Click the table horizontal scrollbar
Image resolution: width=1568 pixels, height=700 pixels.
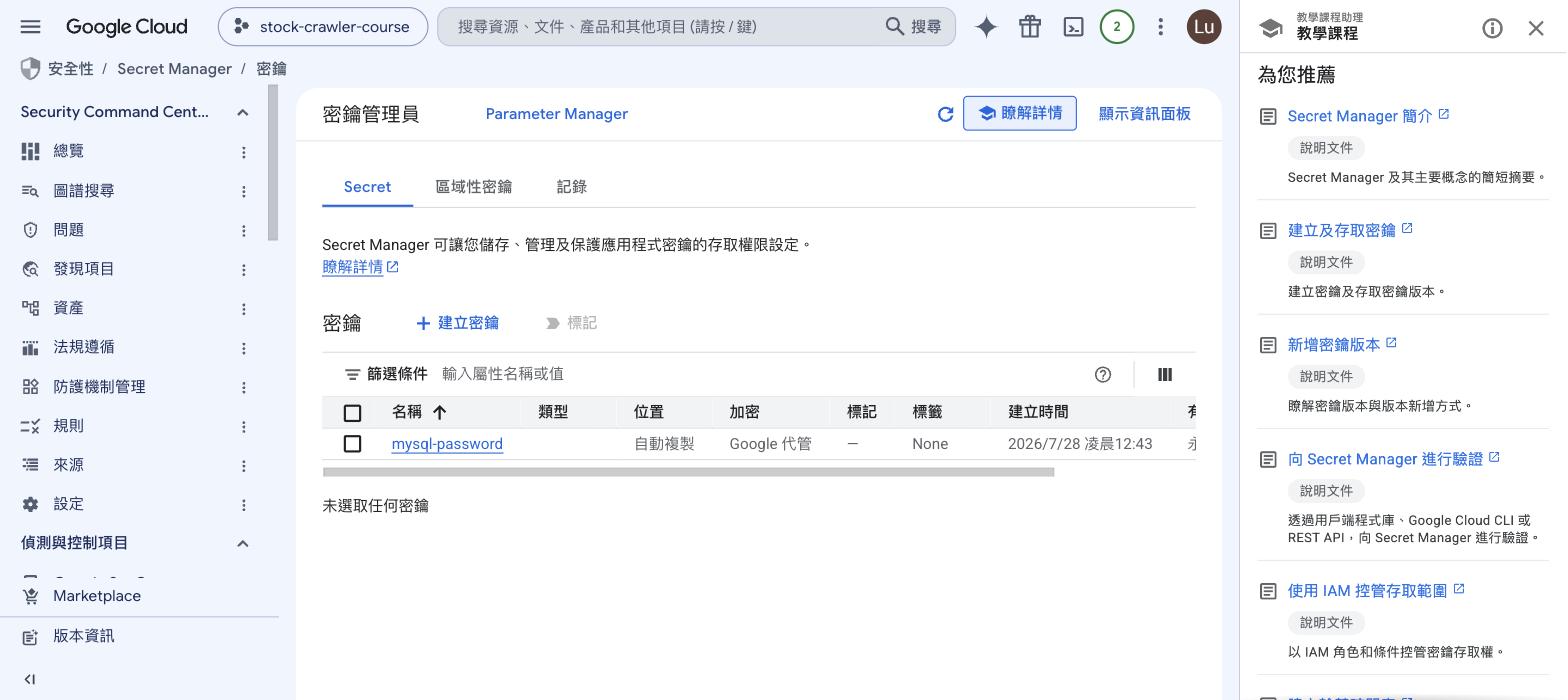[x=688, y=472]
